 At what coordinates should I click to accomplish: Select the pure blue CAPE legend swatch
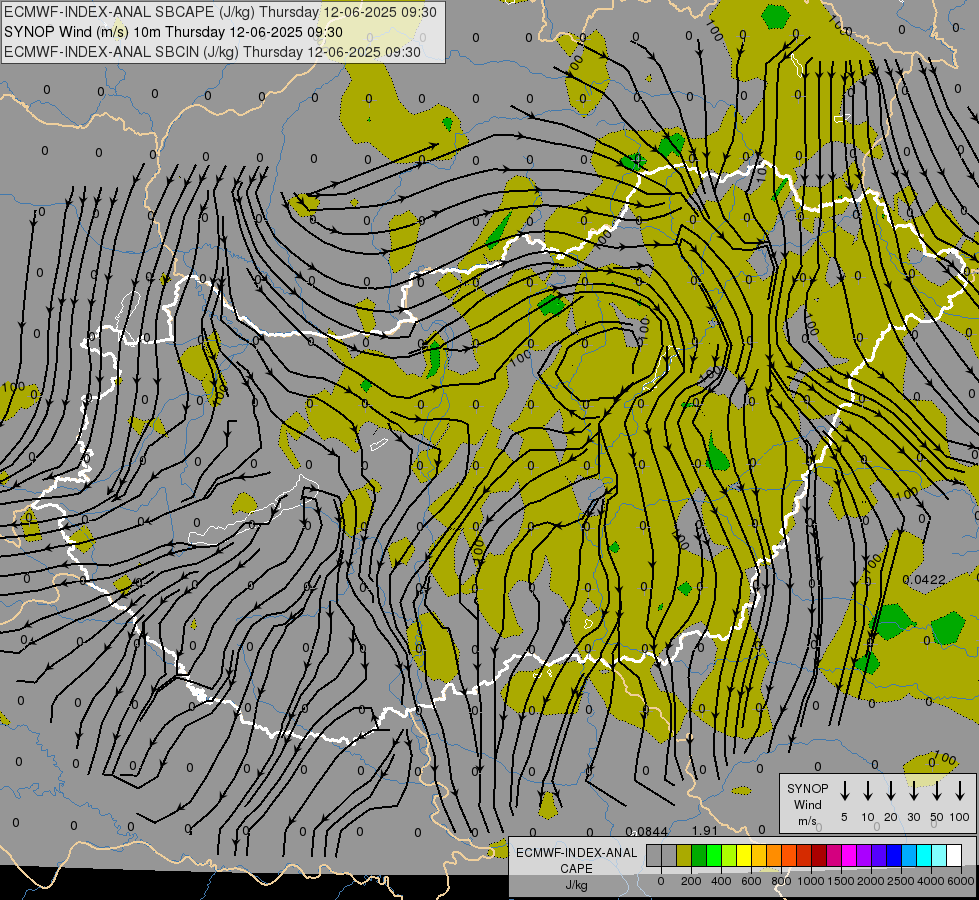(894, 855)
